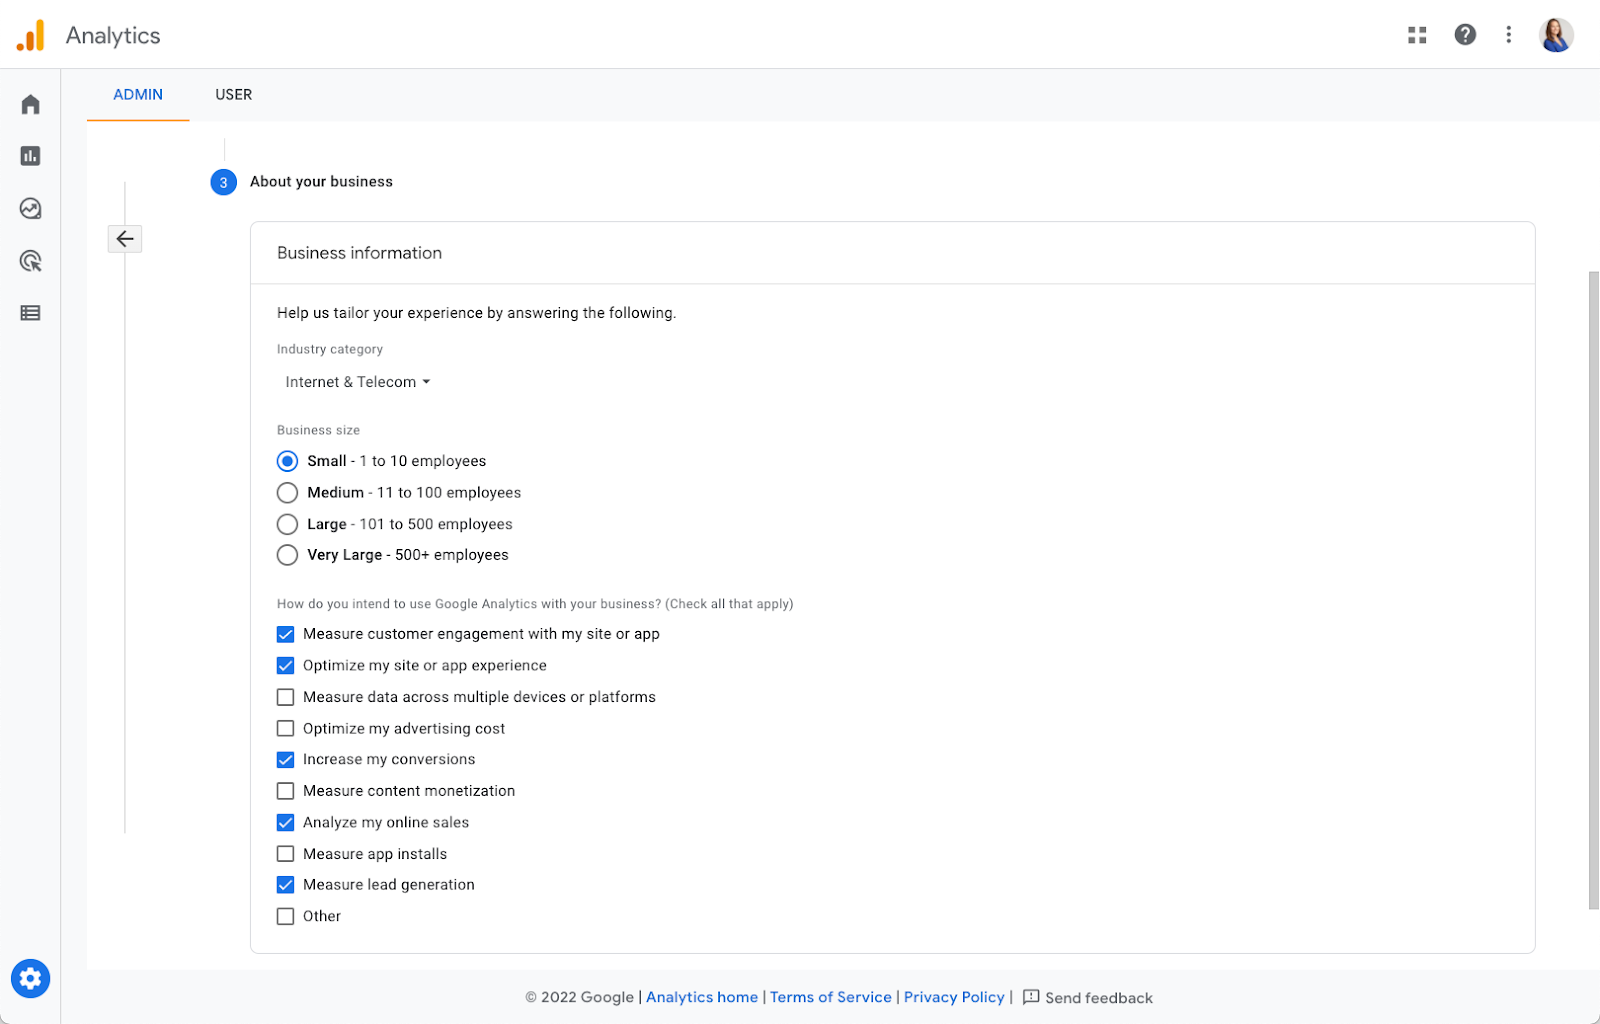Open the three-dot more options menu
The width and height of the screenshot is (1600, 1024).
click(1509, 35)
